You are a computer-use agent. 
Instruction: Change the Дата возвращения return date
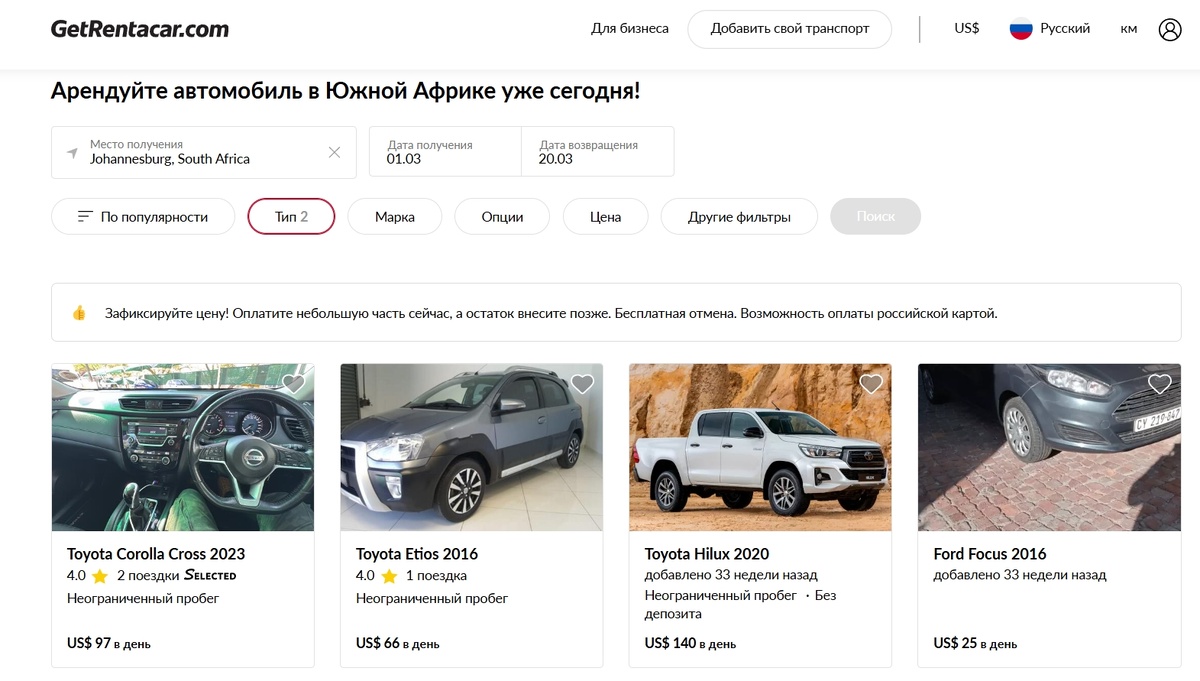[598, 152]
